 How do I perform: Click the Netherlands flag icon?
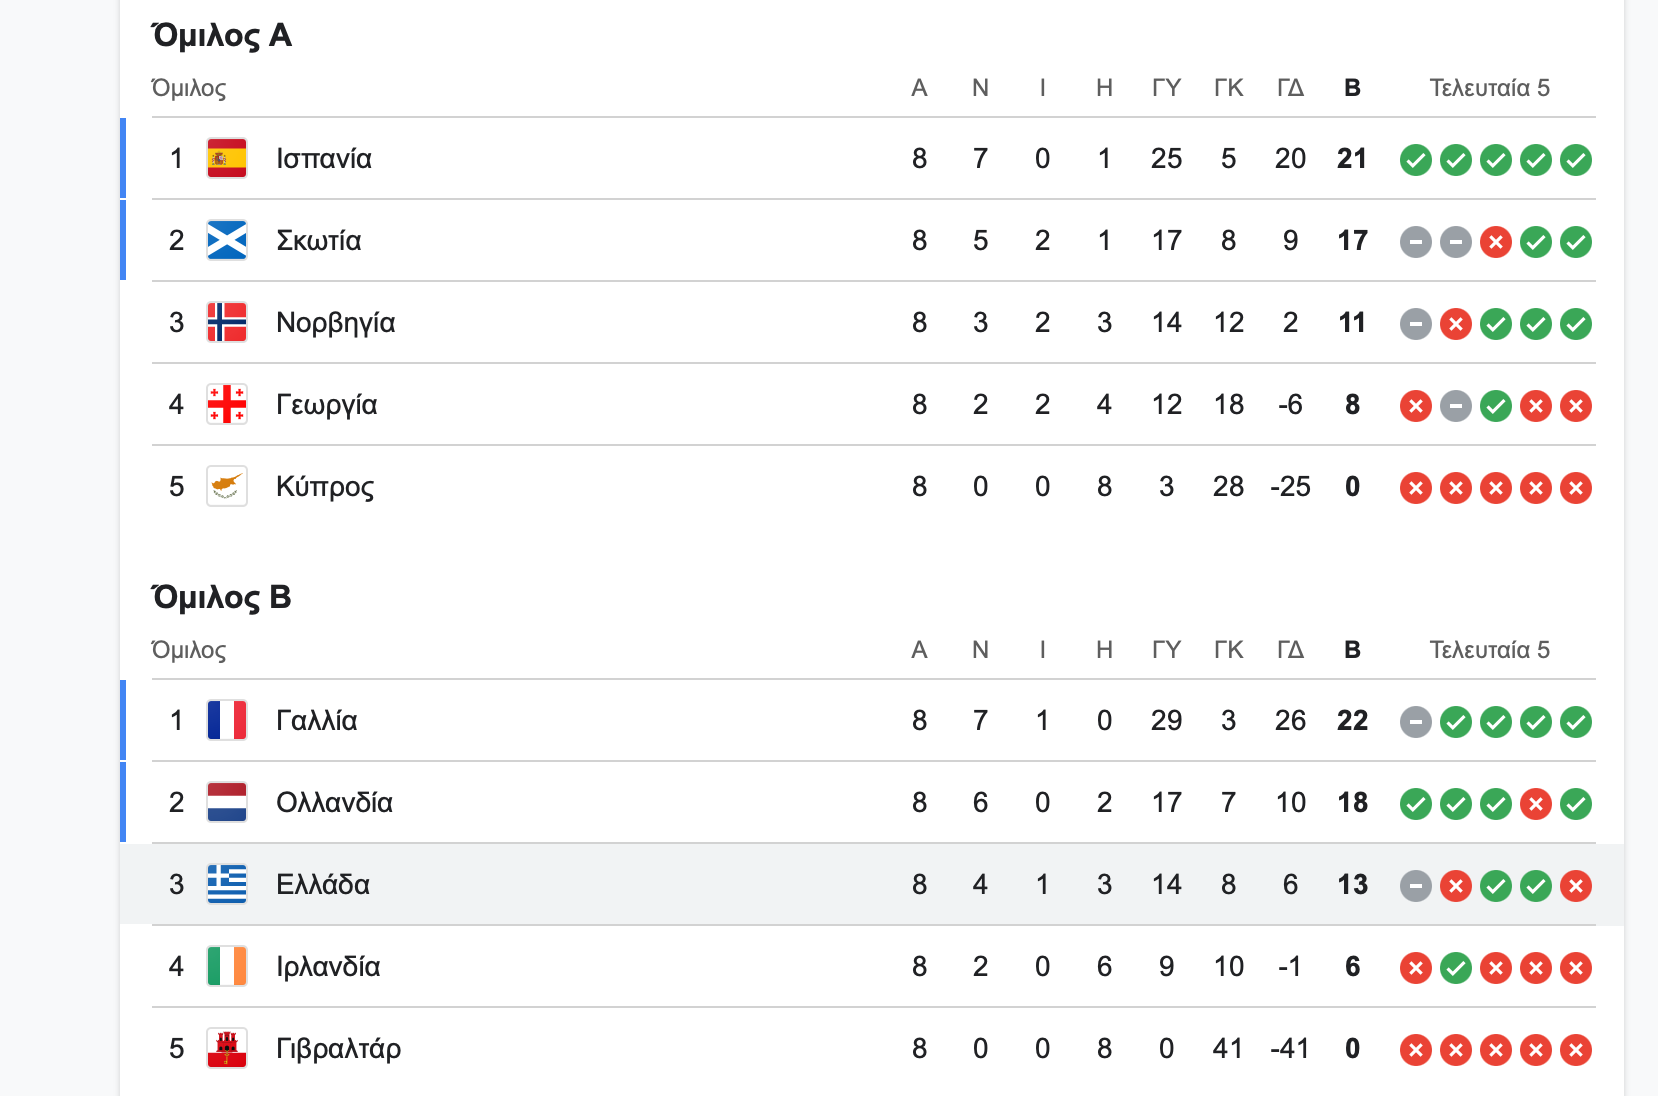pos(227,802)
